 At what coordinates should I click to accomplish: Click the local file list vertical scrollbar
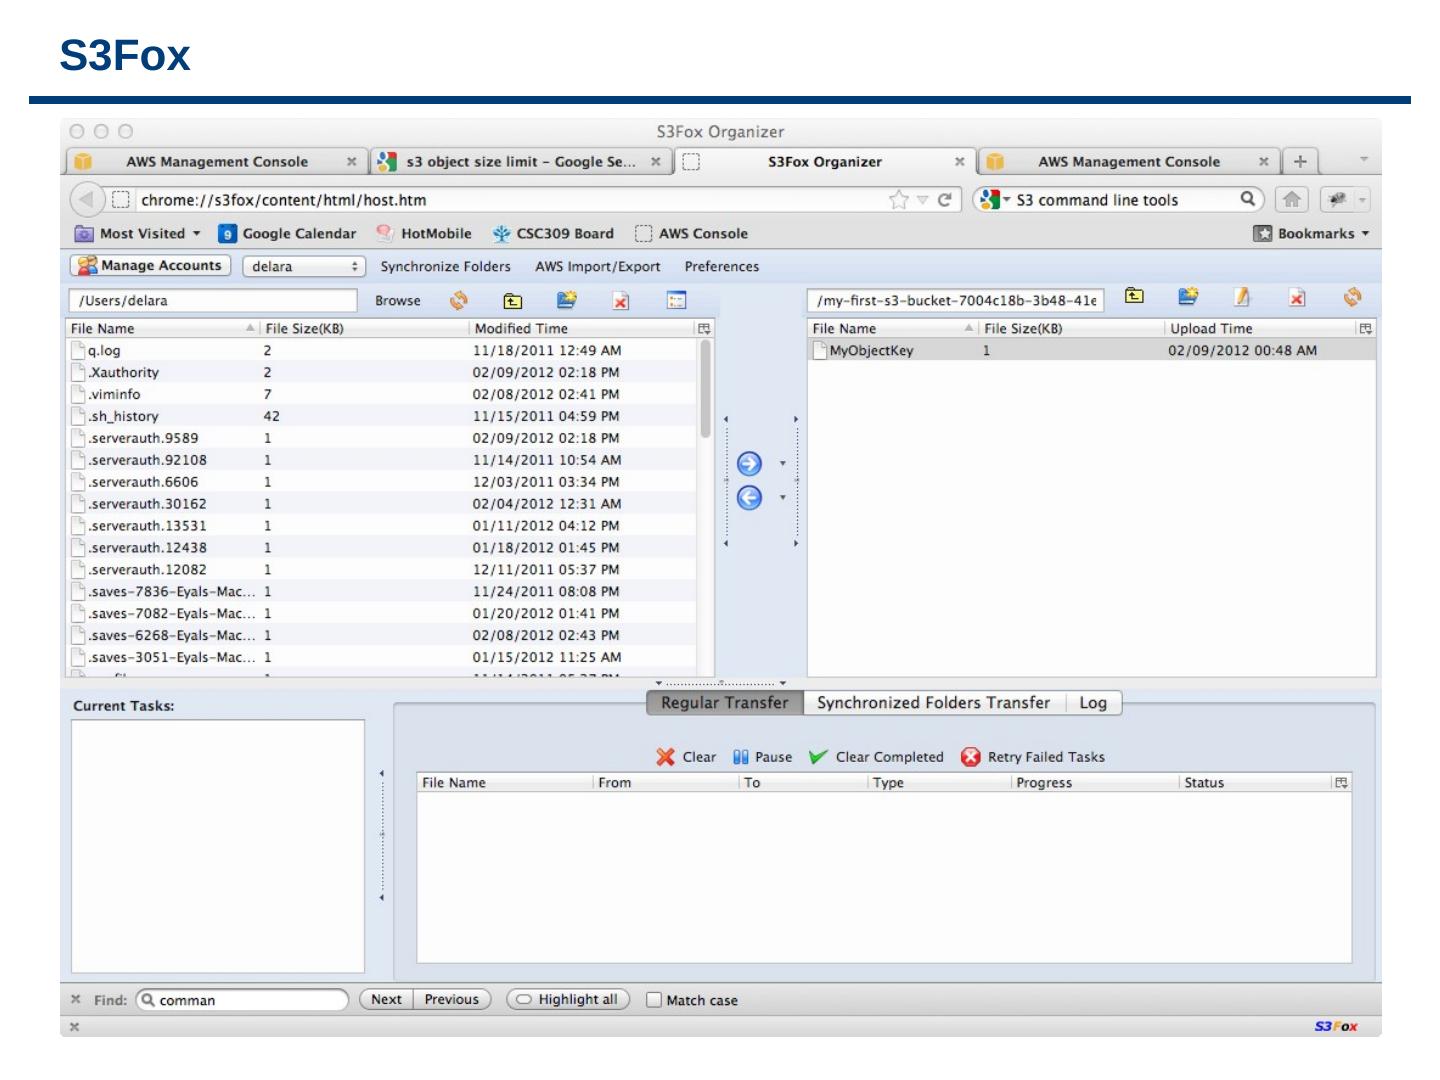[706, 390]
